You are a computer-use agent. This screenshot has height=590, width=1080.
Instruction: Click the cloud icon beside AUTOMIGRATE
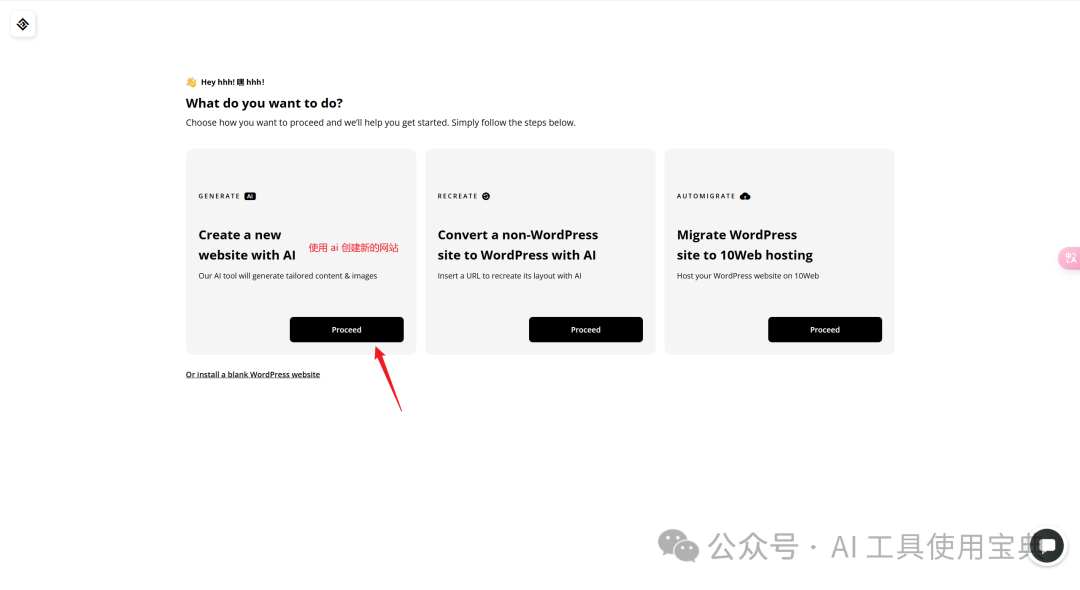point(745,196)
